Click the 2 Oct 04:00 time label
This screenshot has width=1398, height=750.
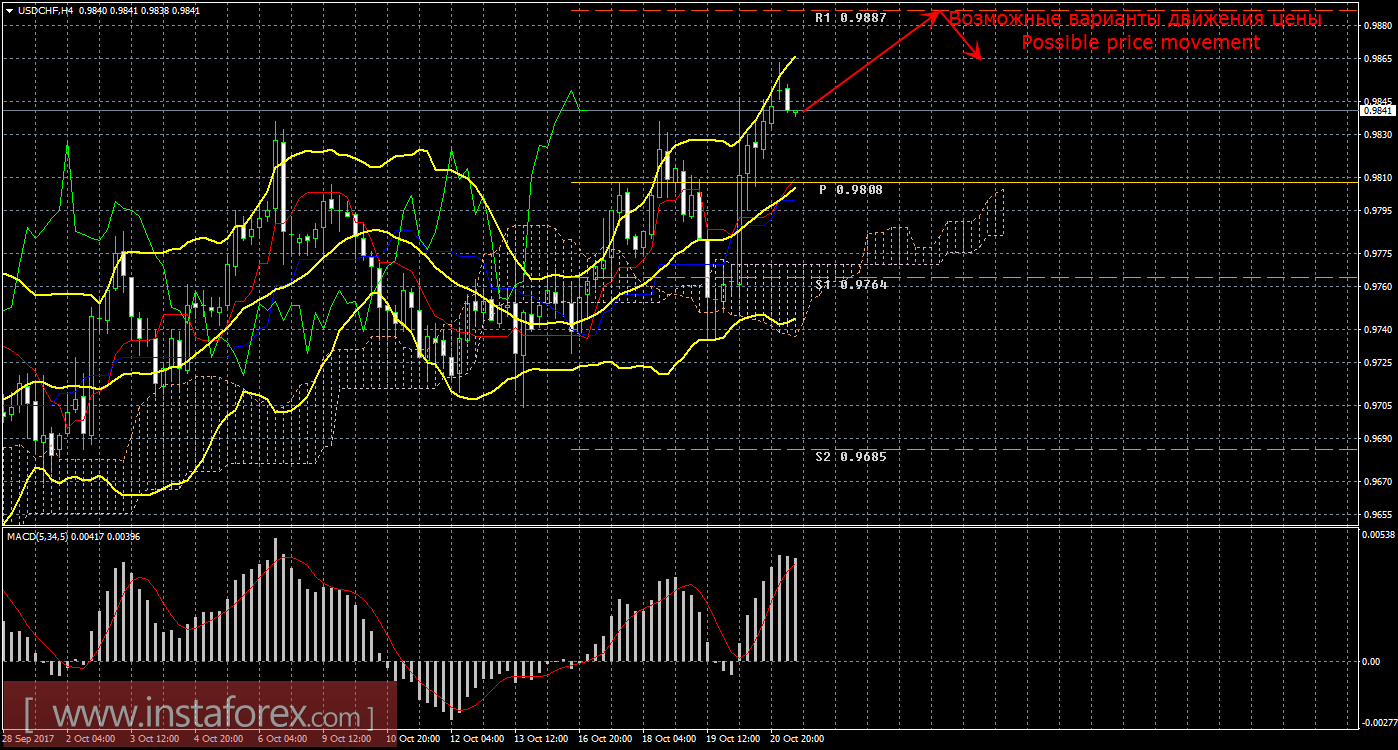(x=91, y=739)
